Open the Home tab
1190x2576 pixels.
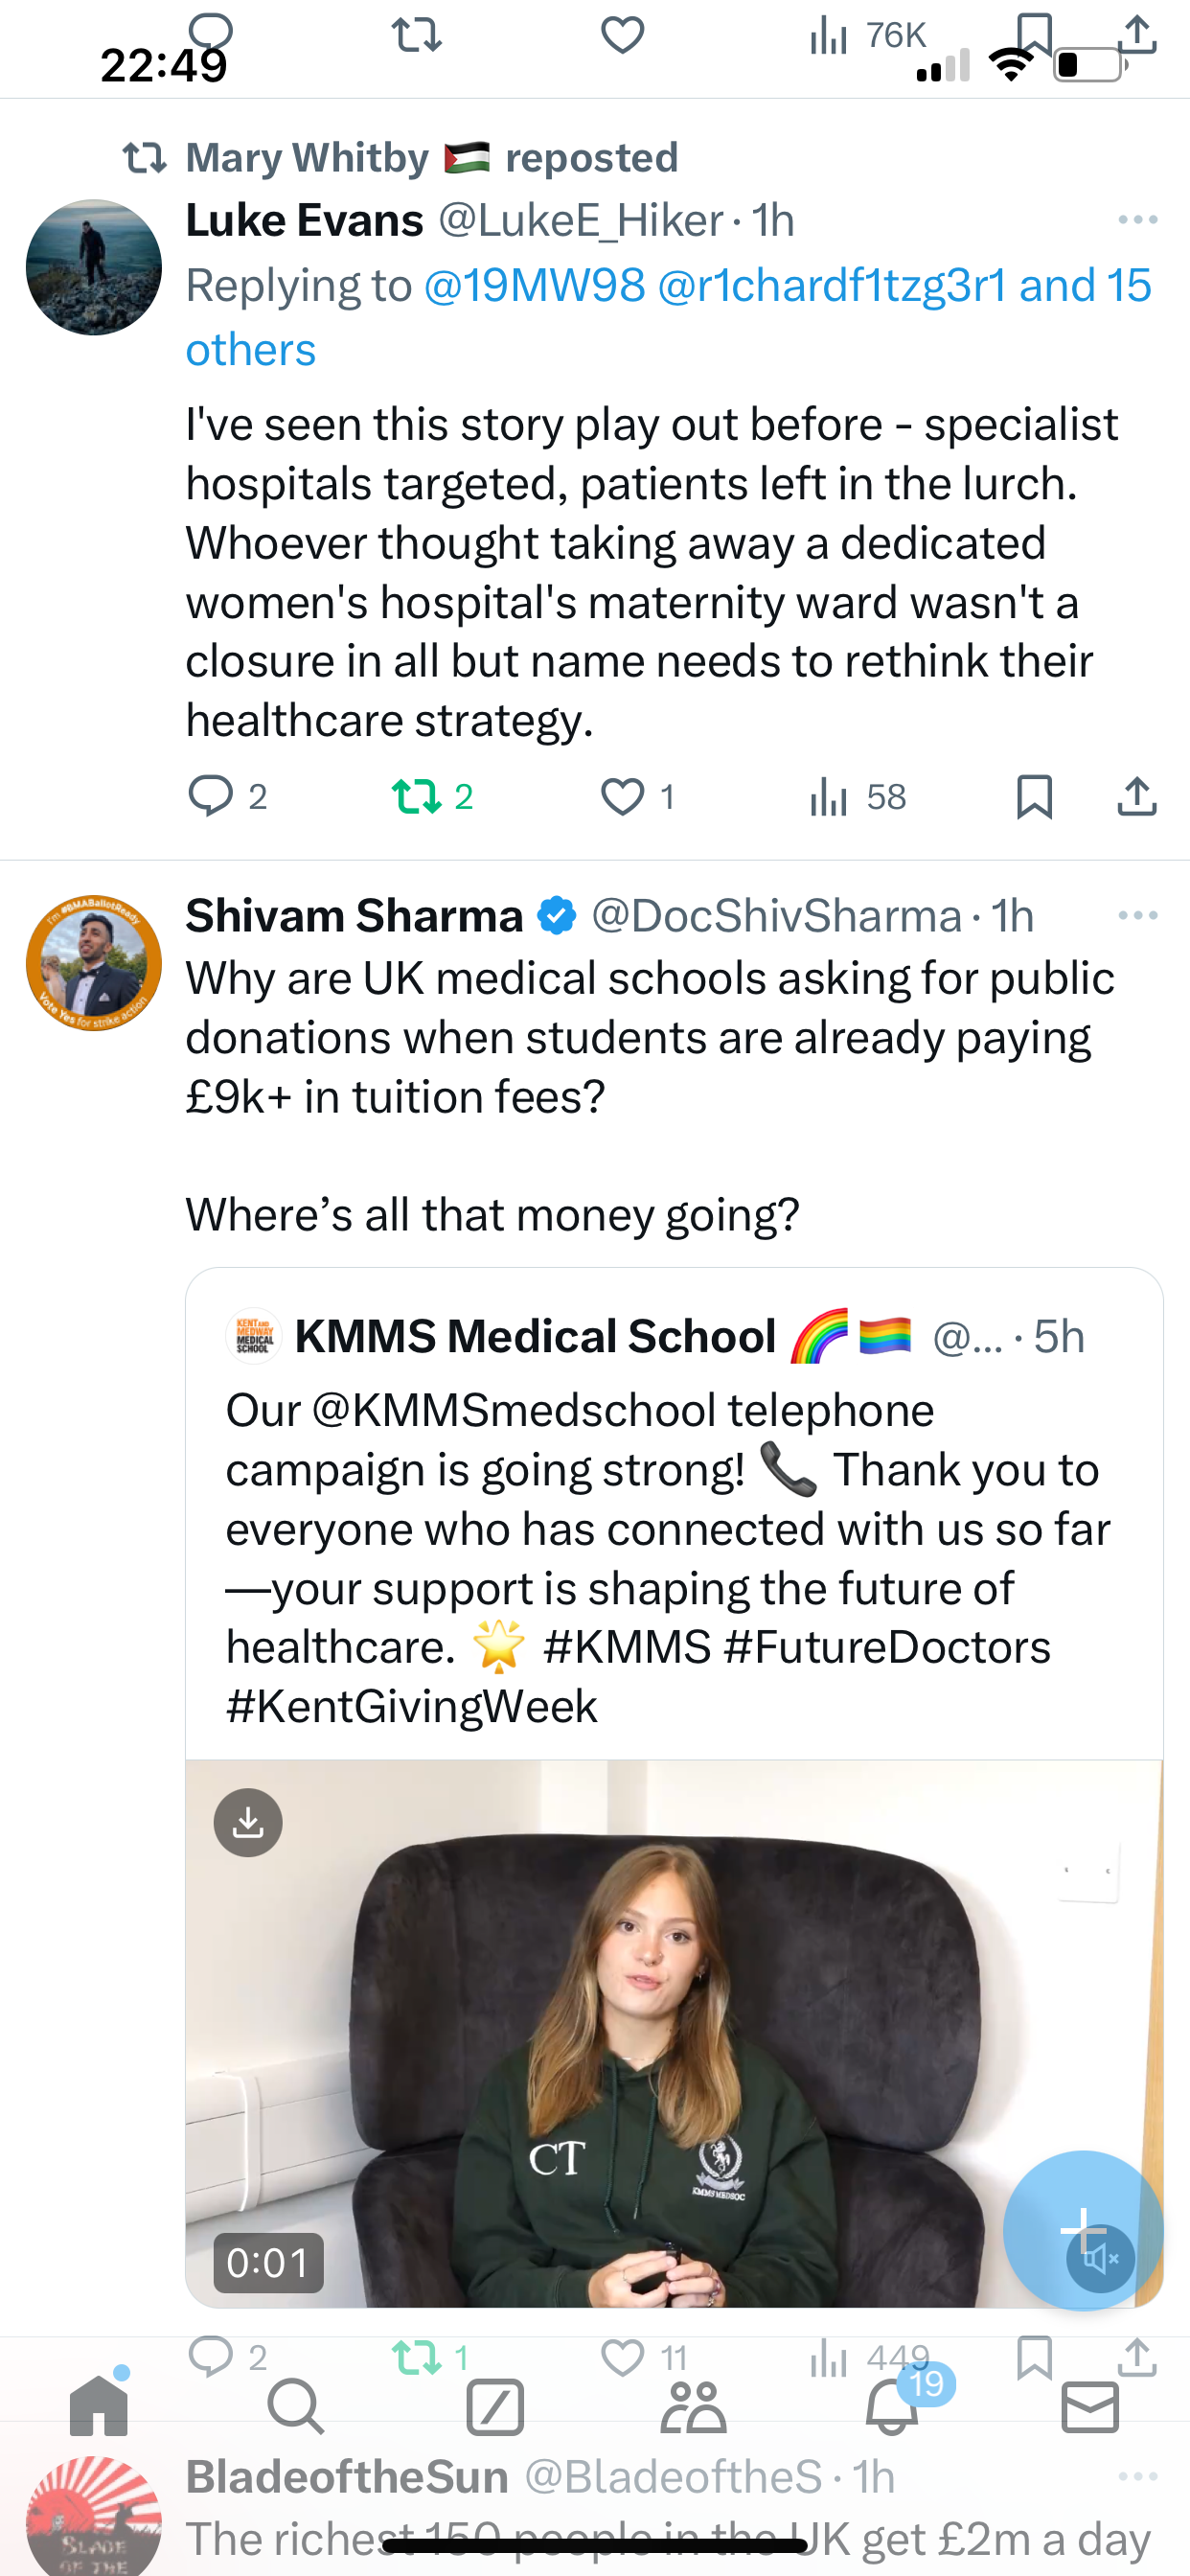click(x=99, y=2405)
